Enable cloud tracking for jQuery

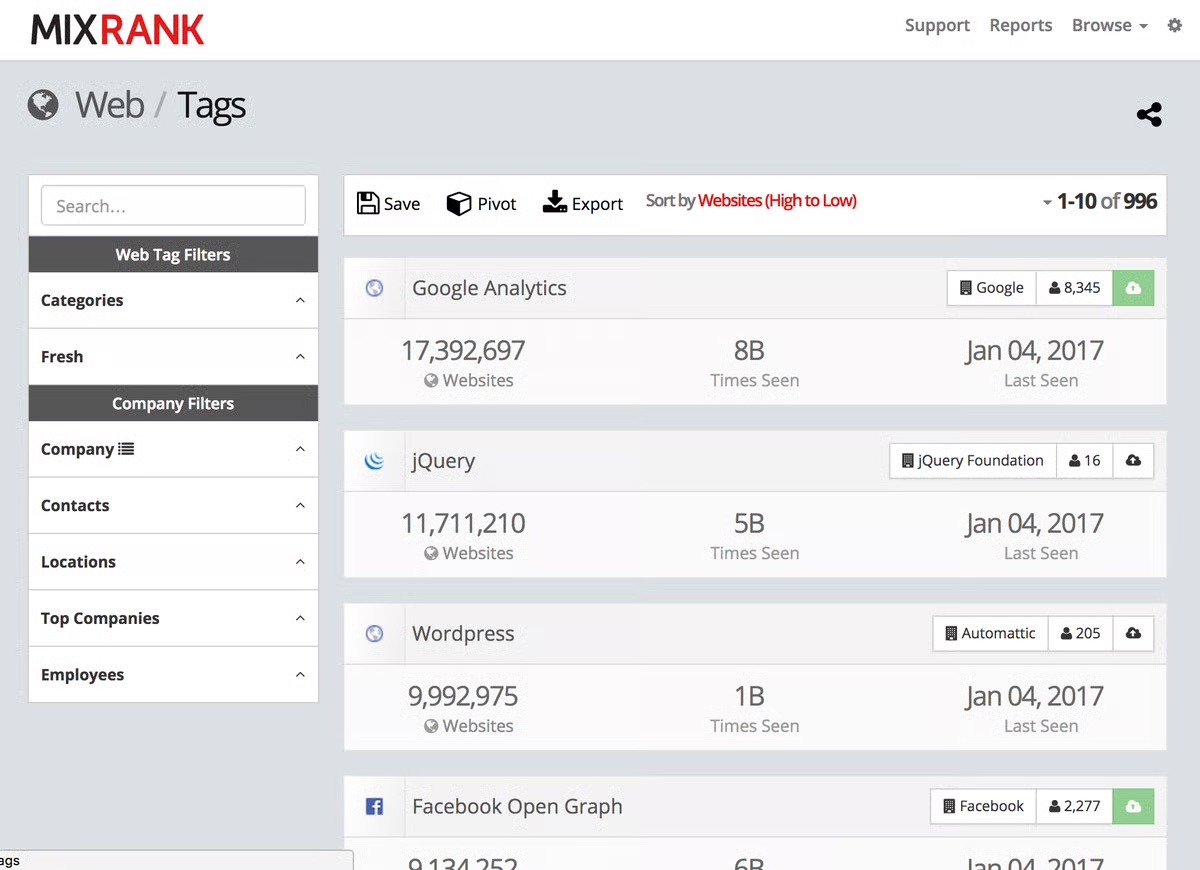[x=1133, y=460]
